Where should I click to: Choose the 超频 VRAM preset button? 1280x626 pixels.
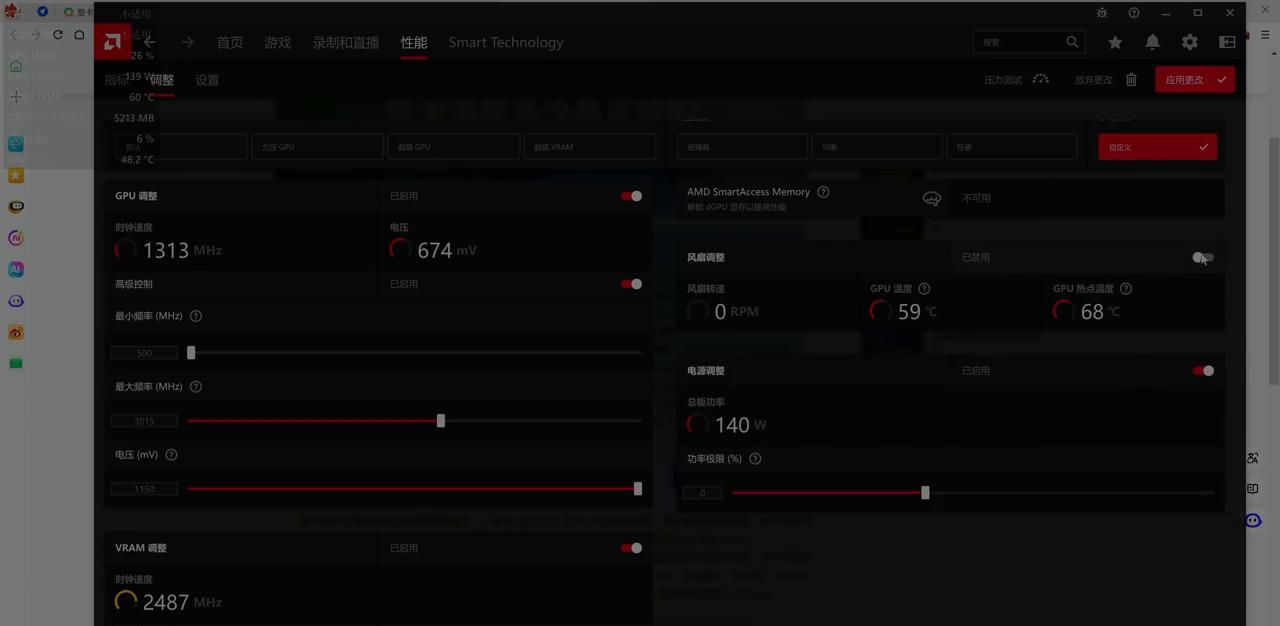click(589, 147)
